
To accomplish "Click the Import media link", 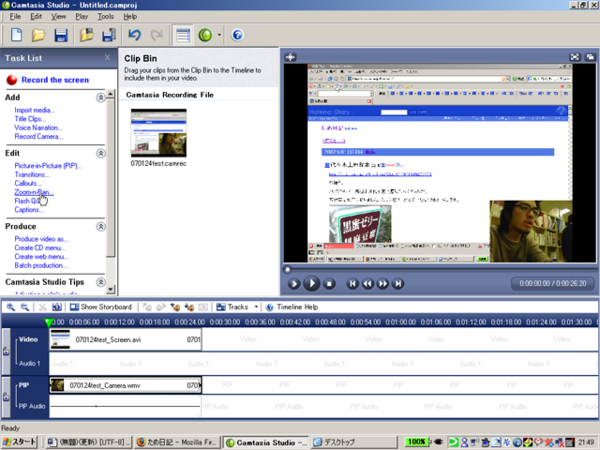I will 34,110.
